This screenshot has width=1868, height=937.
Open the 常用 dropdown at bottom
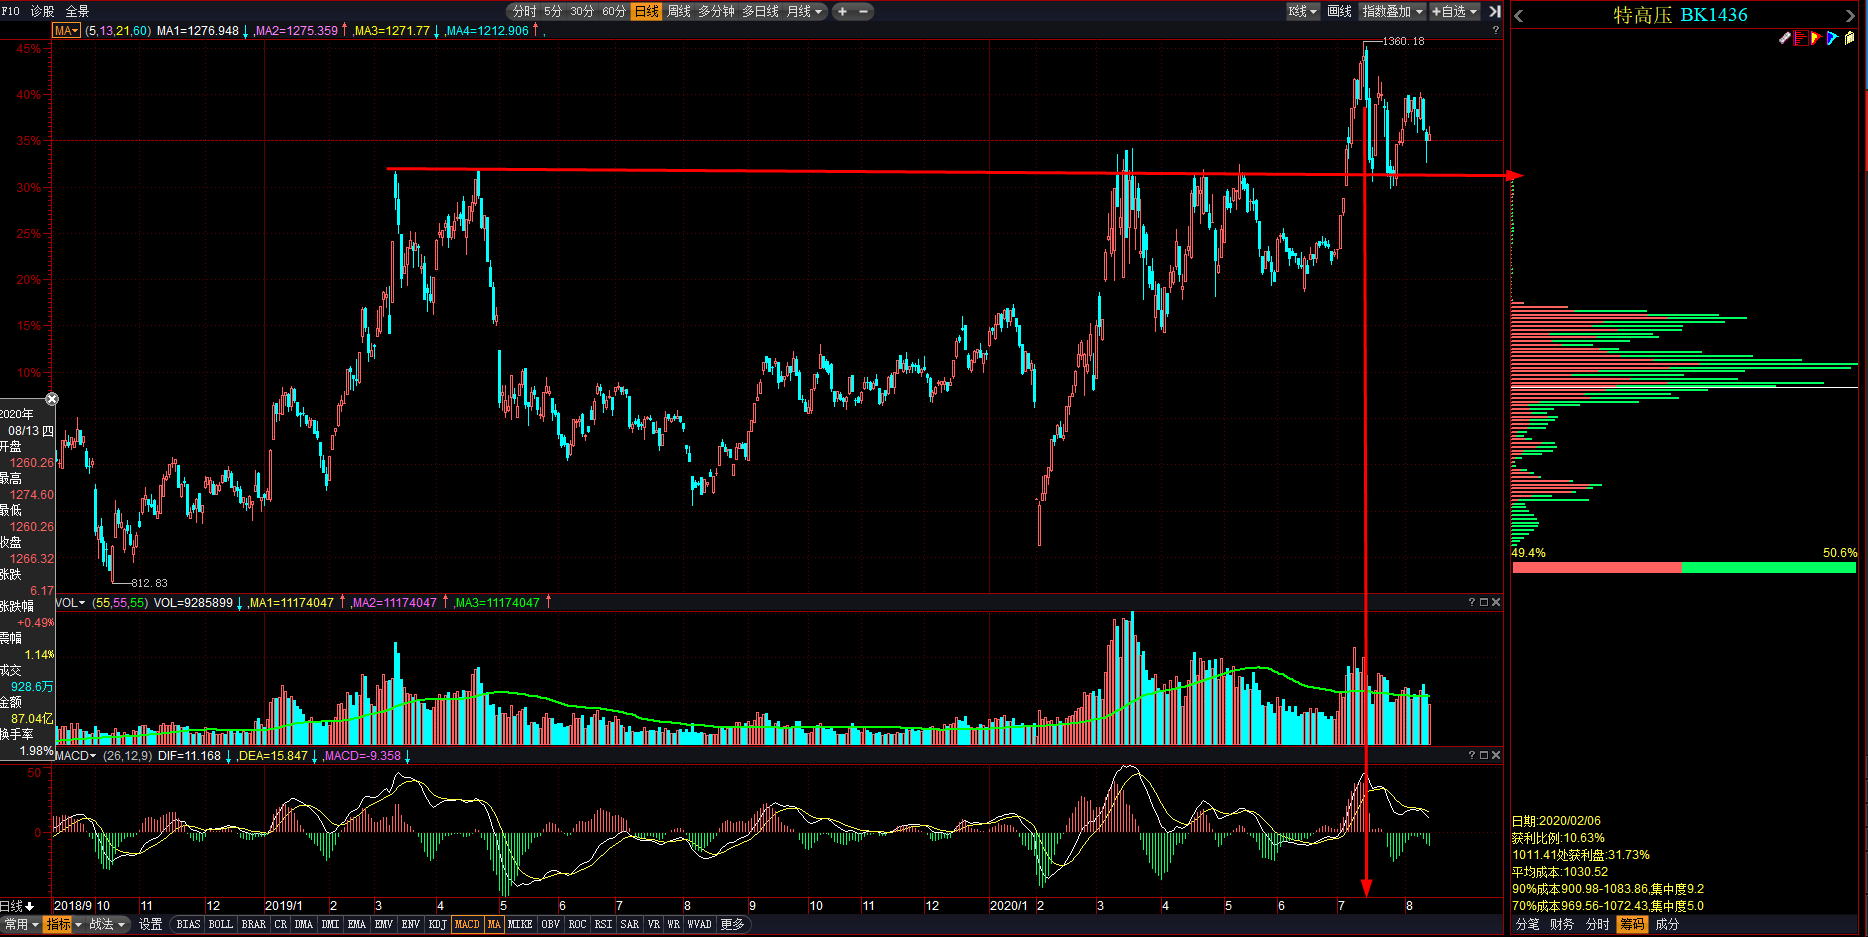pos(21,924)
